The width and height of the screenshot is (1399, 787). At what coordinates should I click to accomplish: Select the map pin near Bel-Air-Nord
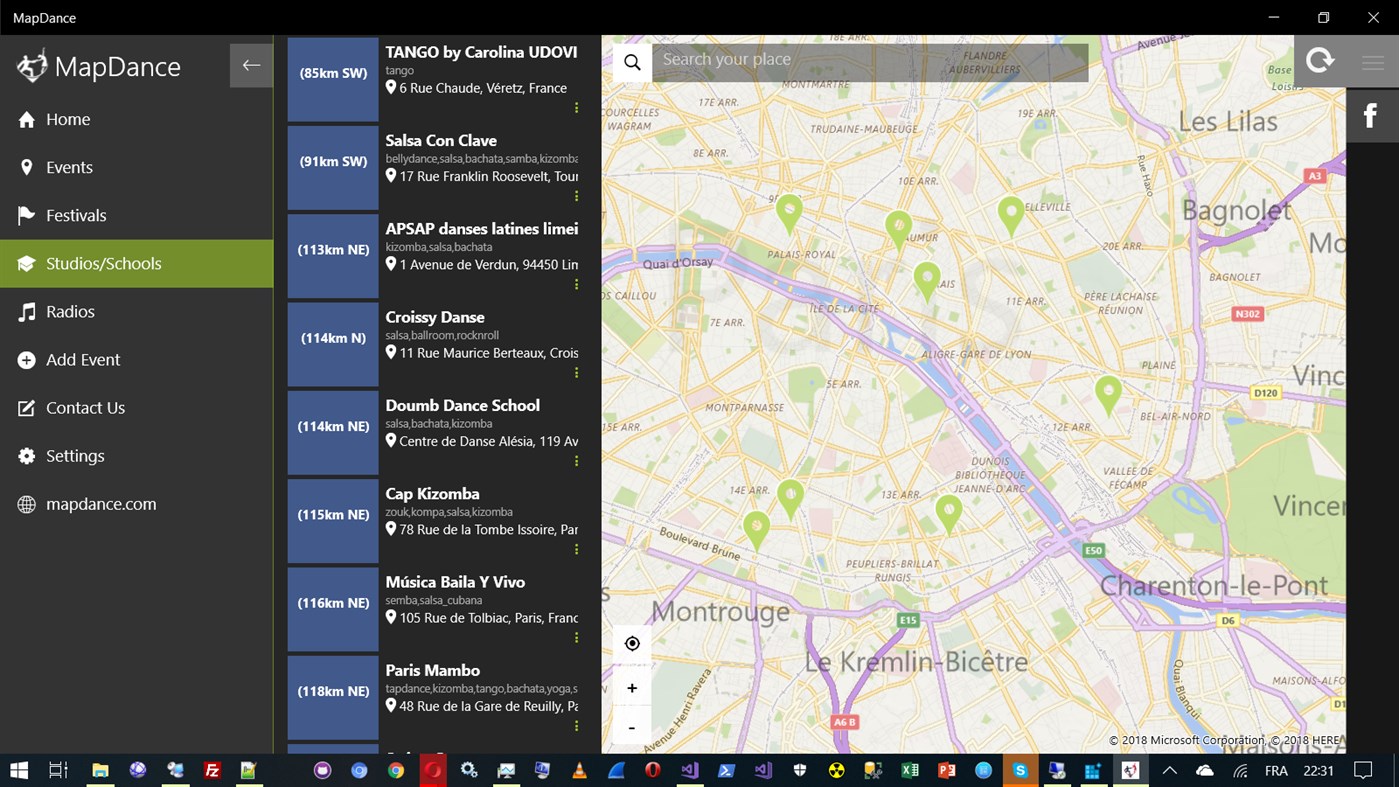pos(1108,395)
